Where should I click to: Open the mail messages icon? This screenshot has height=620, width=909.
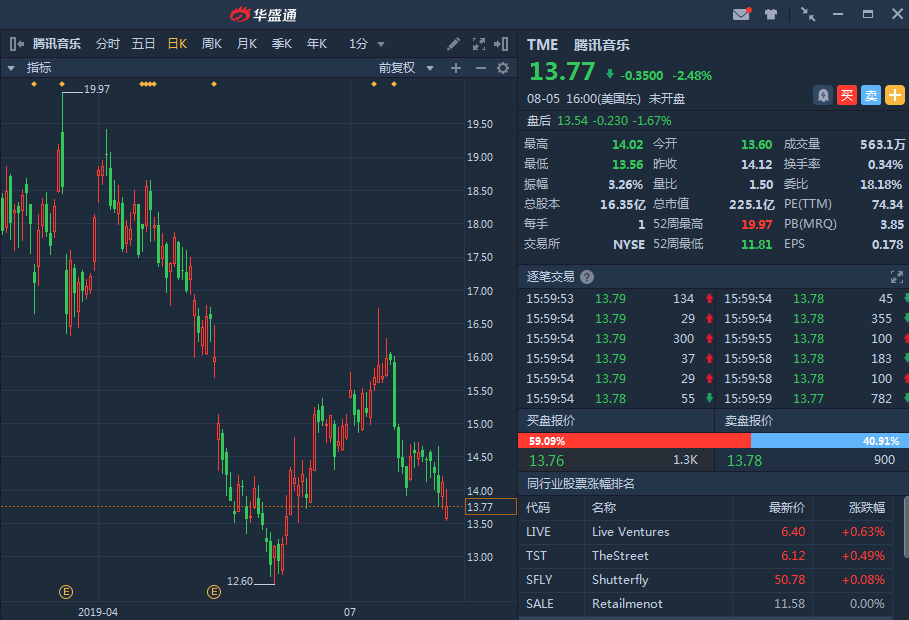(x=741, y=14)
